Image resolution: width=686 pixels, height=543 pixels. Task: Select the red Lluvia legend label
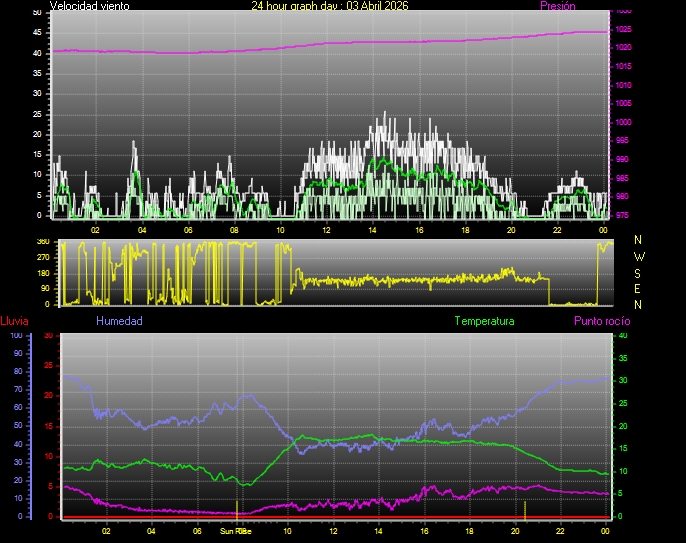tap(14, 321)
